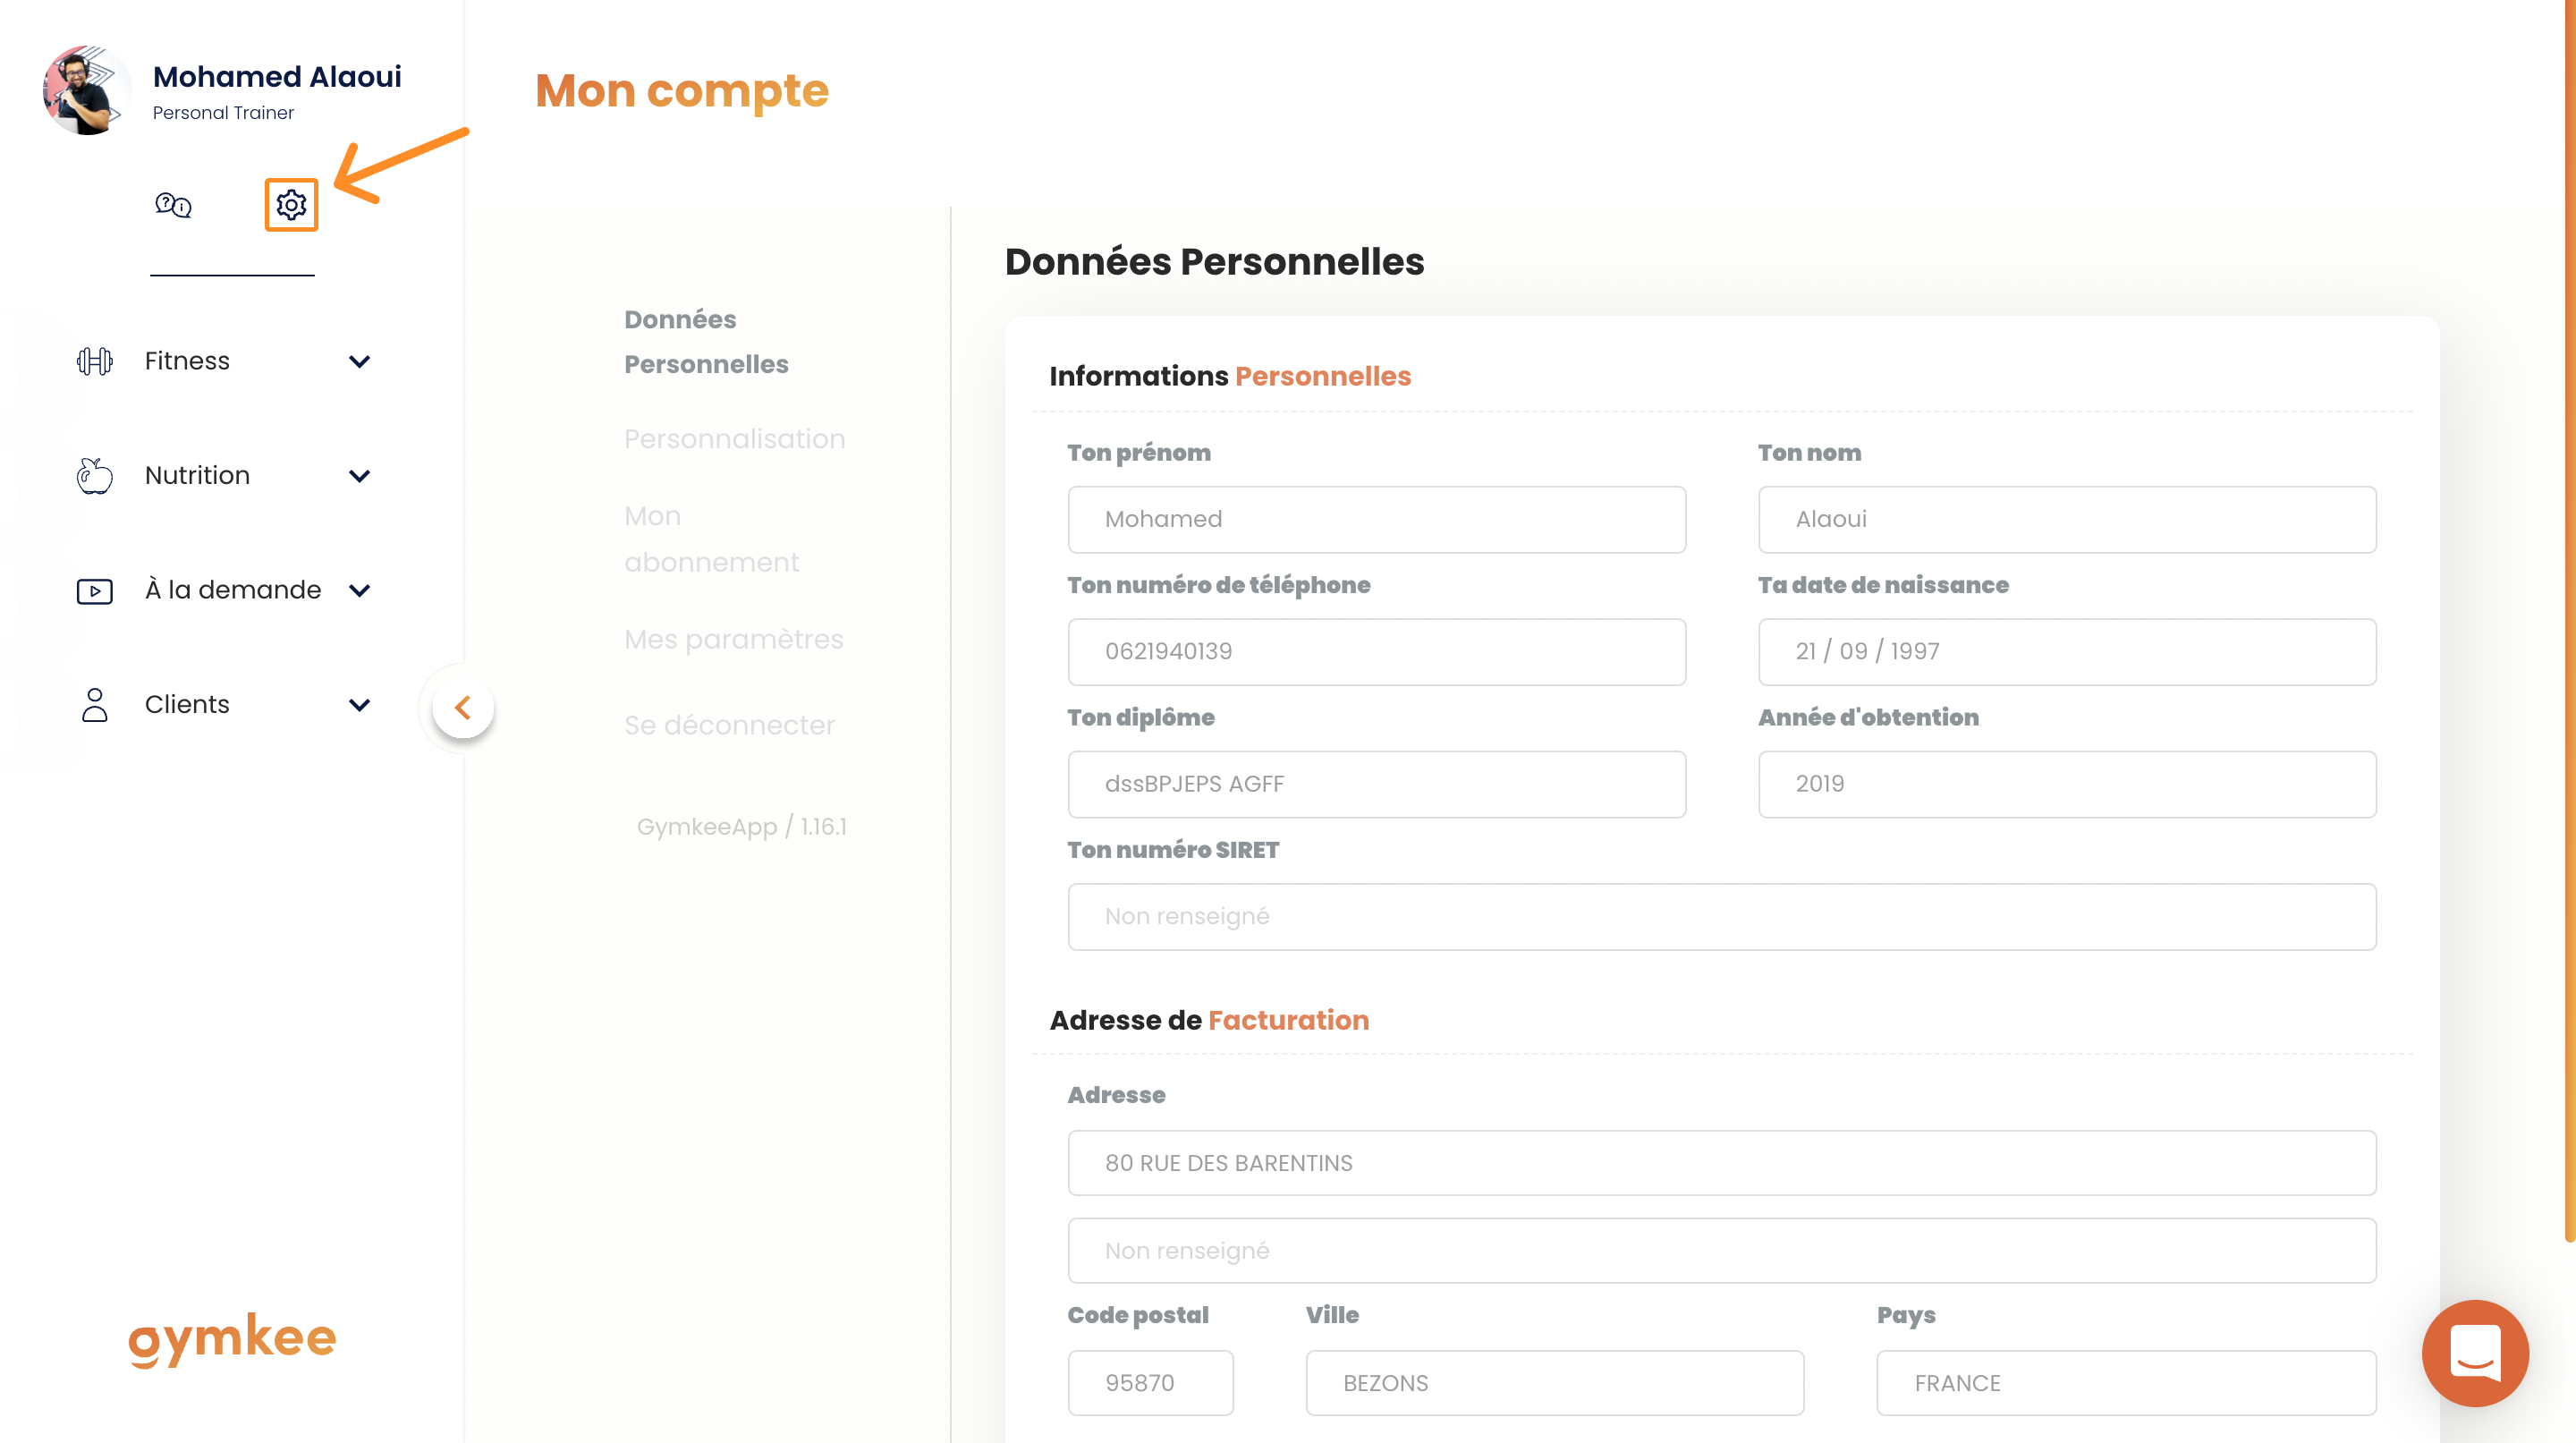
Task: Click the Clients person icon
Action: 95,705
